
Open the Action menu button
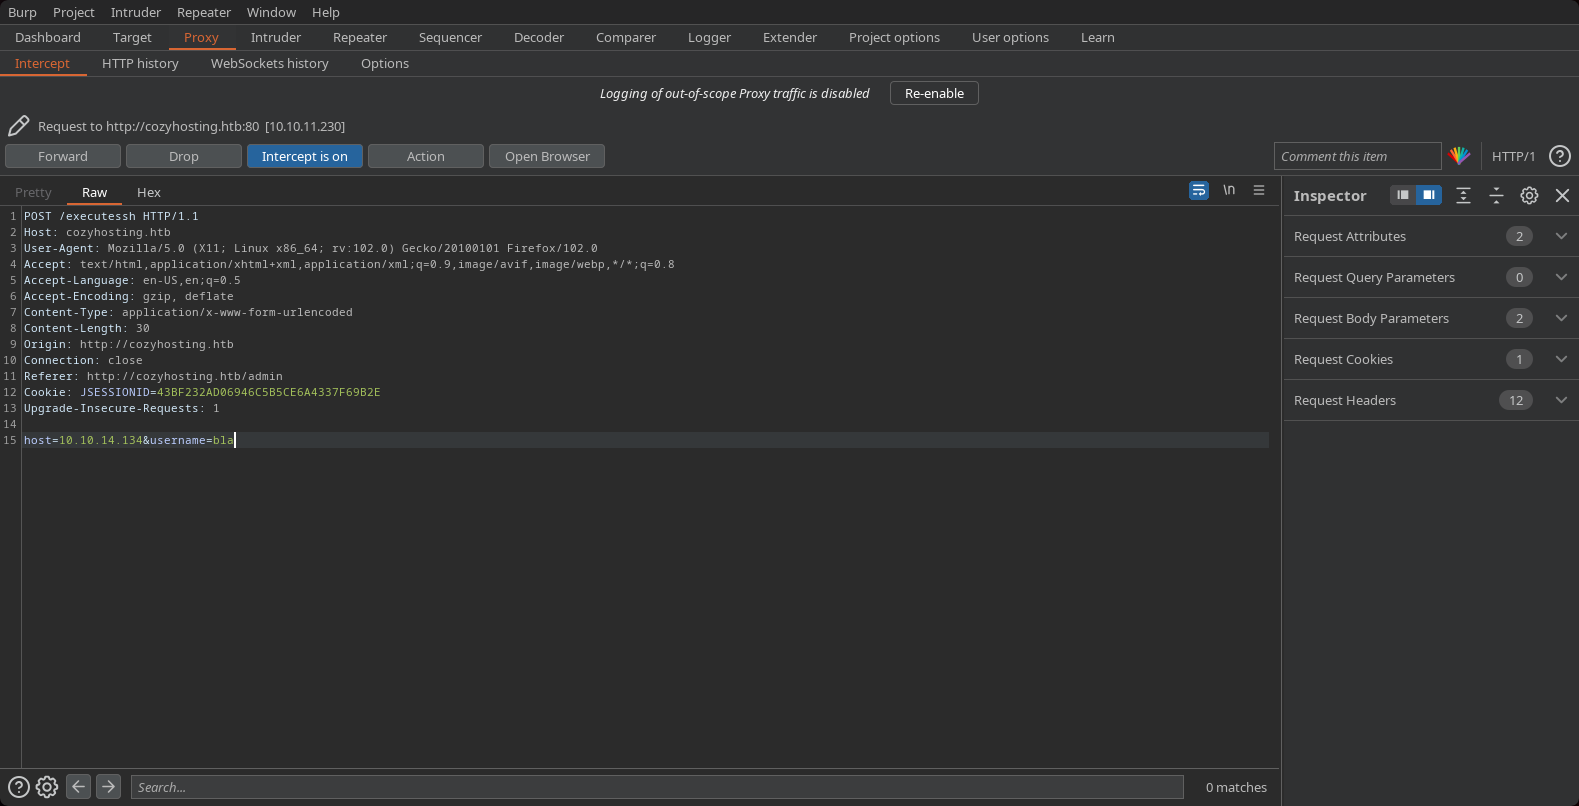[x=426, y=156]
